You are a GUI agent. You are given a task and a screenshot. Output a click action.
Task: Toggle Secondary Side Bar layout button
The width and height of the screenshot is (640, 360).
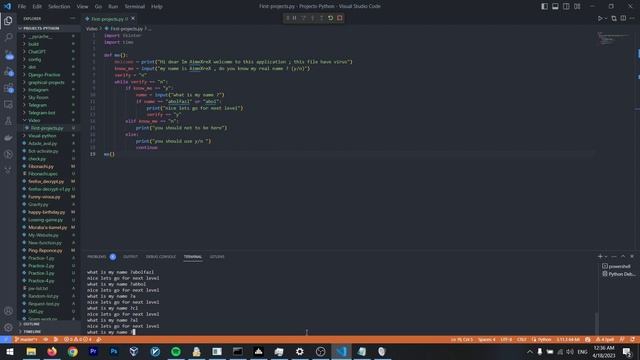pyautogui.click(x=566, y=6)
